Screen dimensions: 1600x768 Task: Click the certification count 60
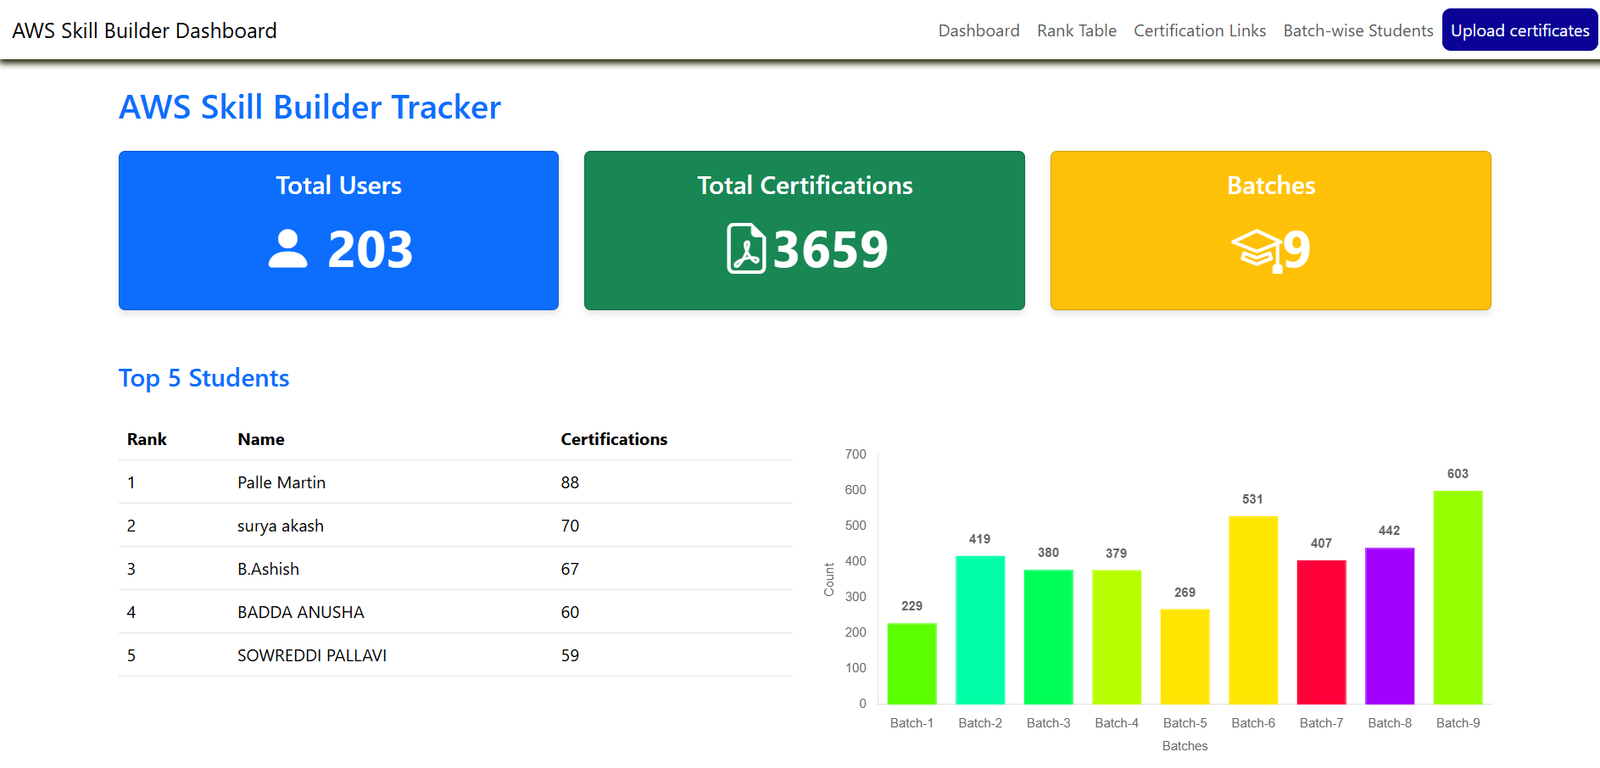[x=570, y=612]
